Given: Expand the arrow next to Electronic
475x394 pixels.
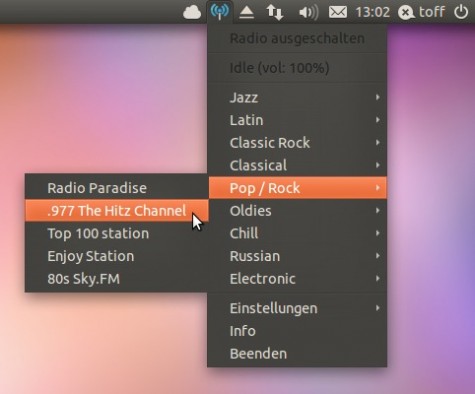Looking at the screenshot, I should point(378,279).
